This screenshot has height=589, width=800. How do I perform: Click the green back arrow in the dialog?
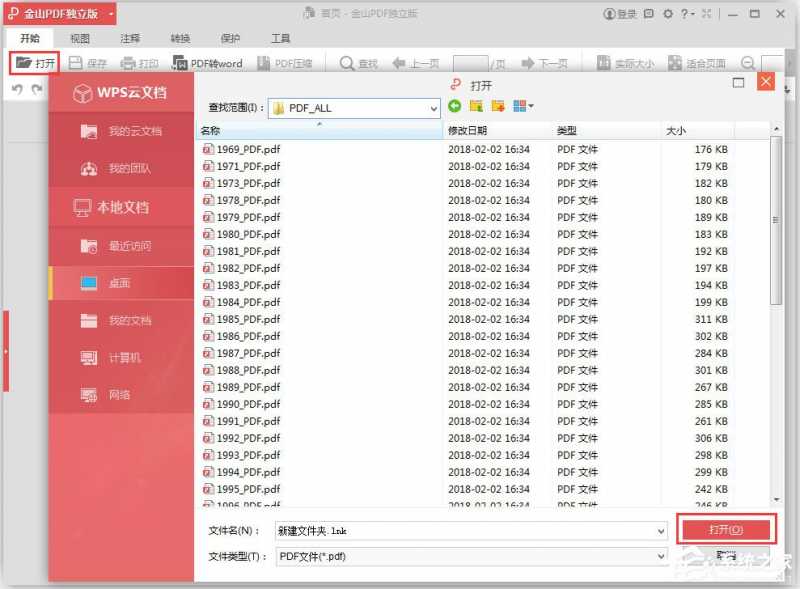455,105
